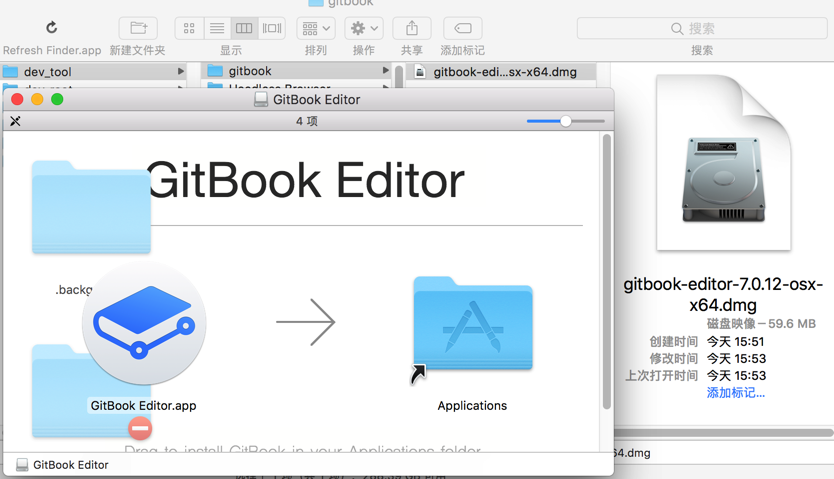Image resolution: width=834 pixels, height=479 pixels.
Task: Click the Applications folder shortcut icon
Action: pyautogui.click(x=473, y=324)
